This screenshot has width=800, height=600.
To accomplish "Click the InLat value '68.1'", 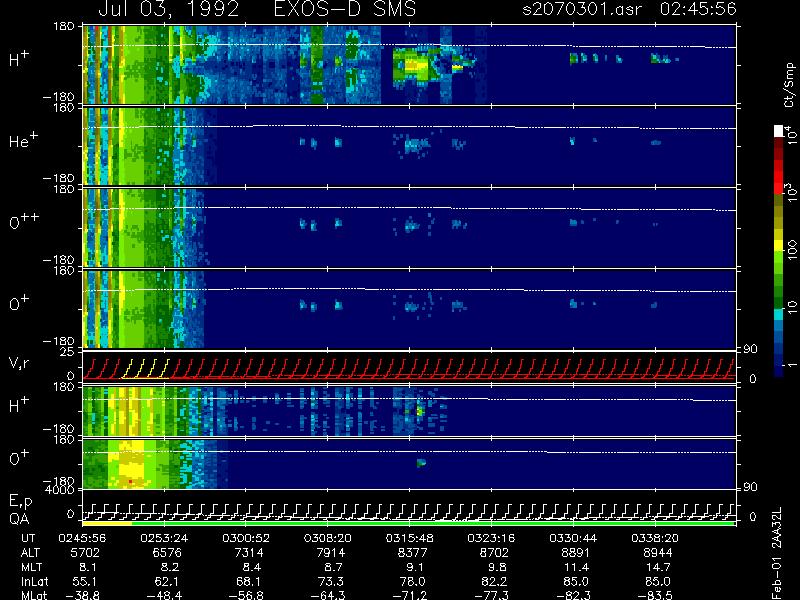I will (248, 581).
